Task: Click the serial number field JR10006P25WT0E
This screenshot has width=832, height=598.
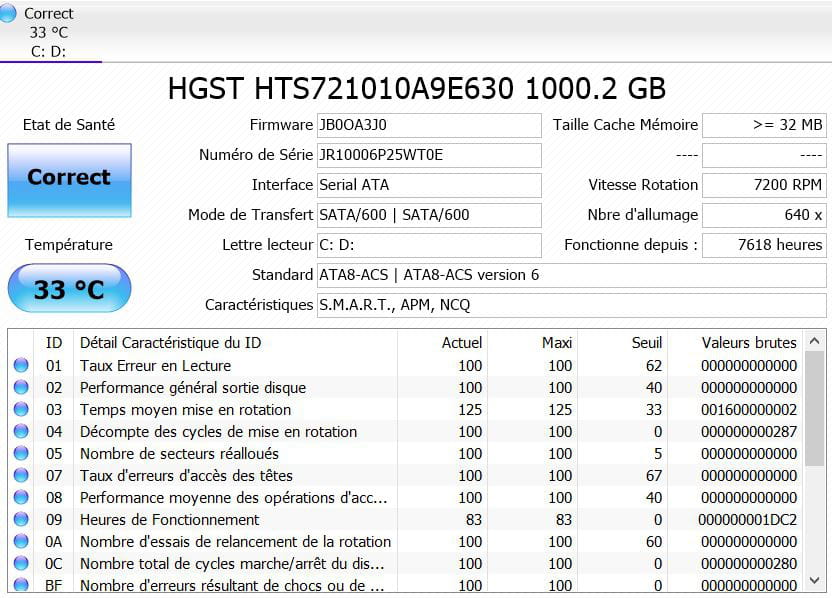Action: click(429, 155)
